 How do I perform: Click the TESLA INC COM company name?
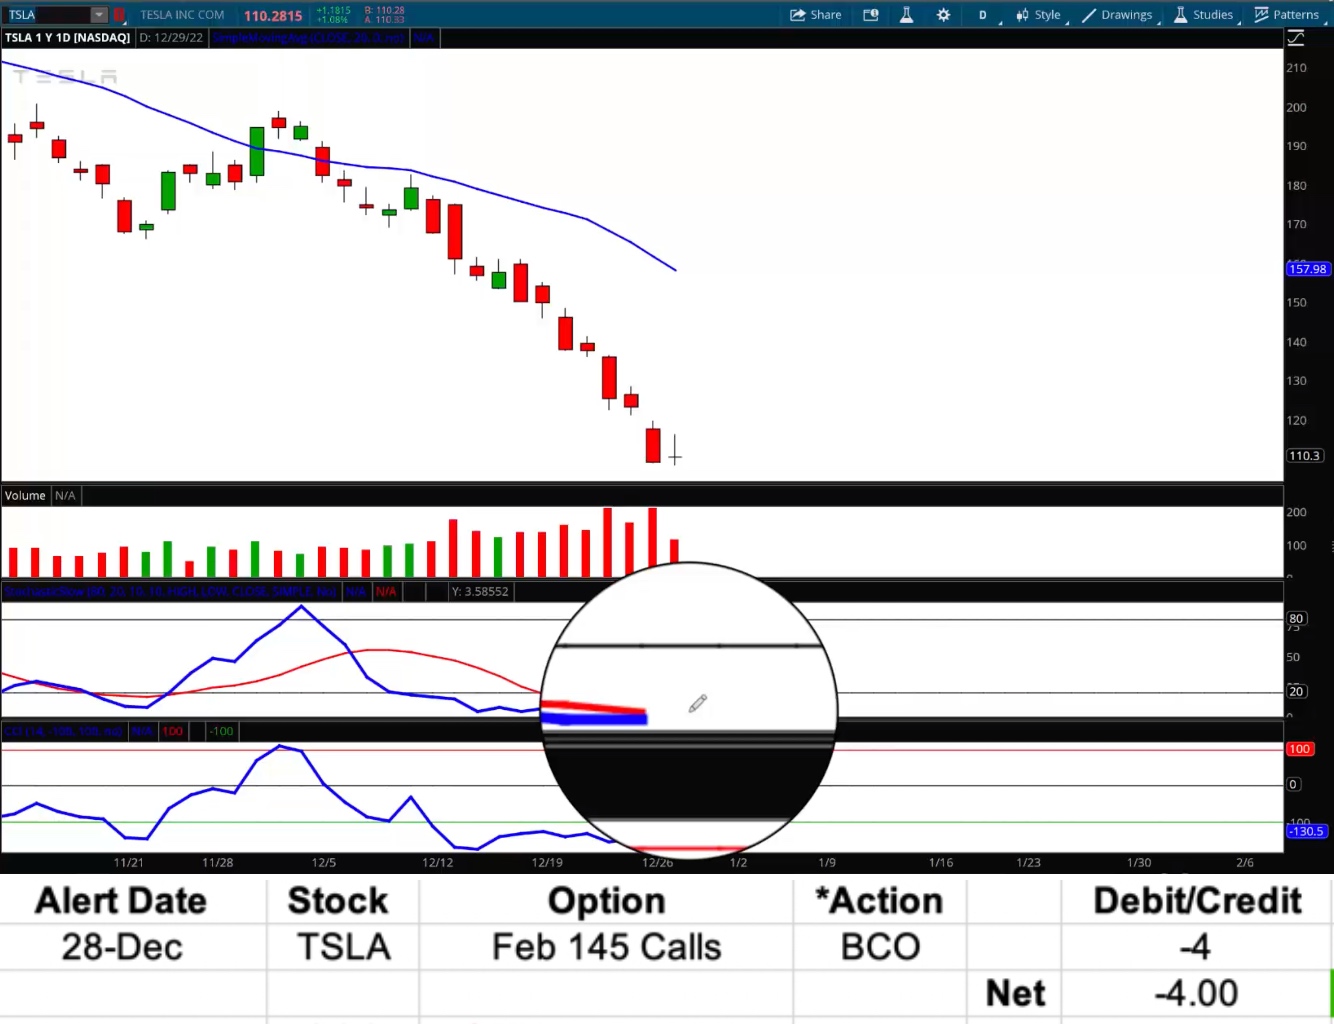click(x=182, y=15)
